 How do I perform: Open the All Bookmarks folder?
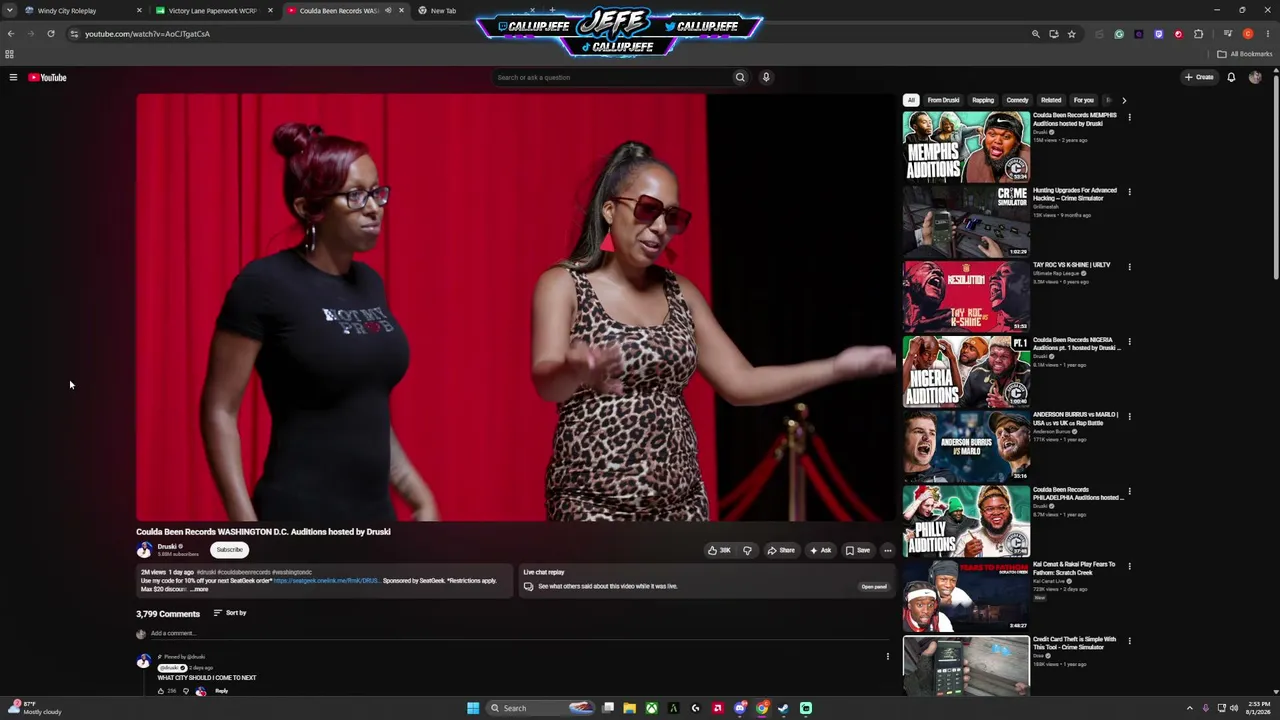point(1244,54)
